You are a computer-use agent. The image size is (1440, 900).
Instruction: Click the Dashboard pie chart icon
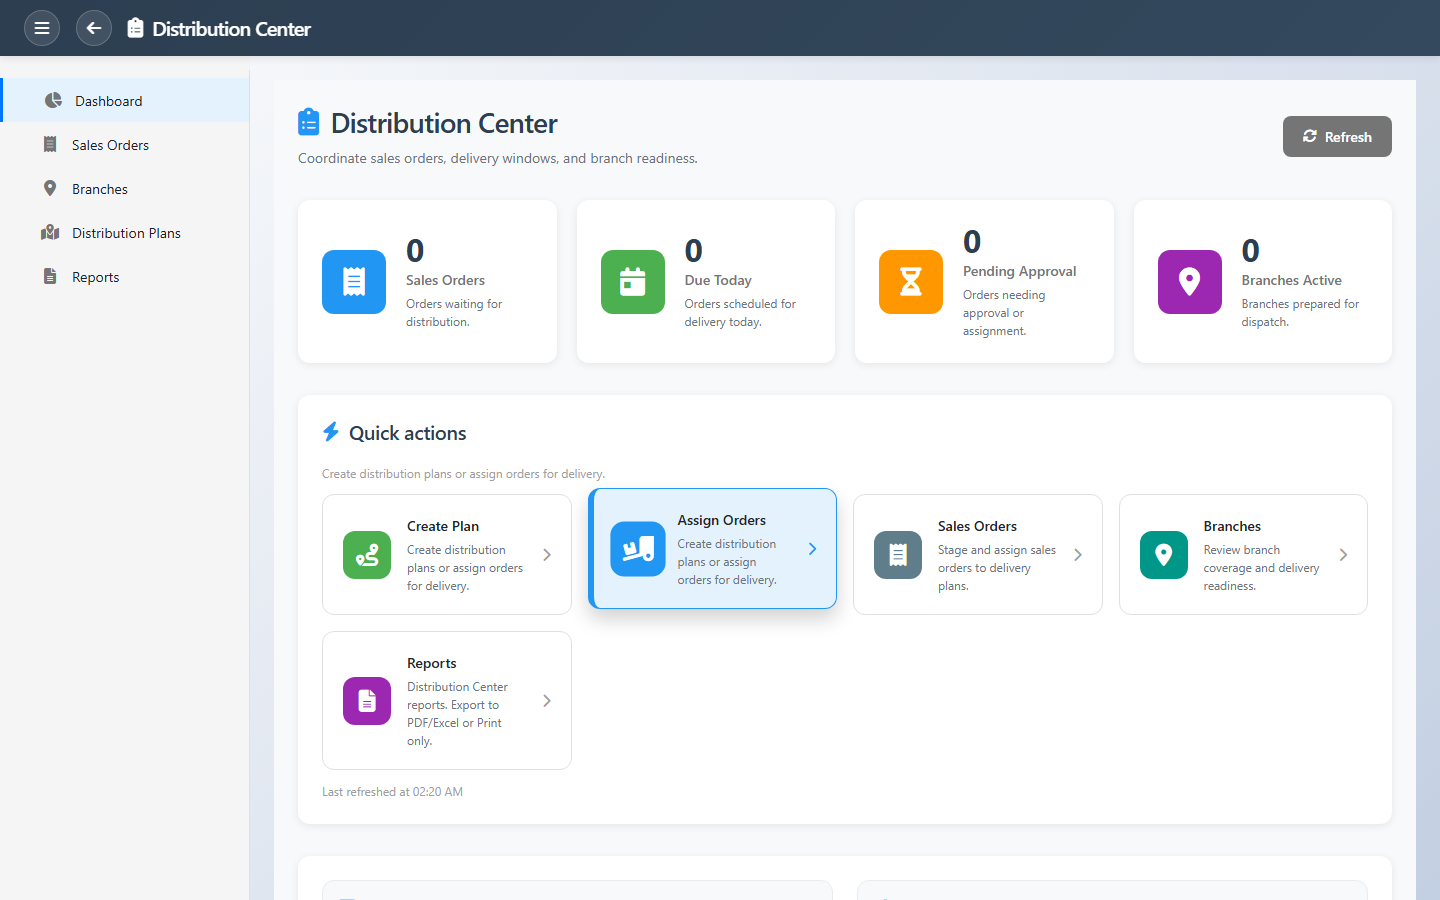(x=53, y=101)
